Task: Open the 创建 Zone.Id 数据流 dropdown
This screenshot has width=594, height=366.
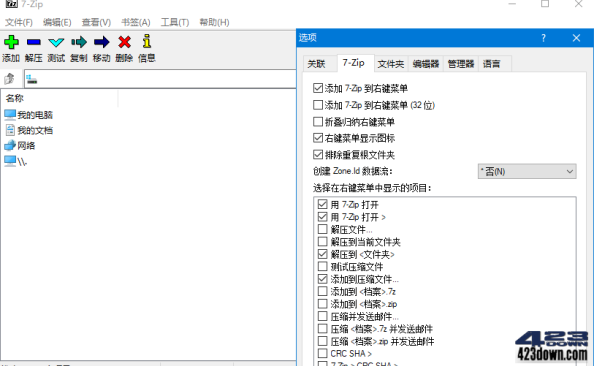Action: coord(527,172)
